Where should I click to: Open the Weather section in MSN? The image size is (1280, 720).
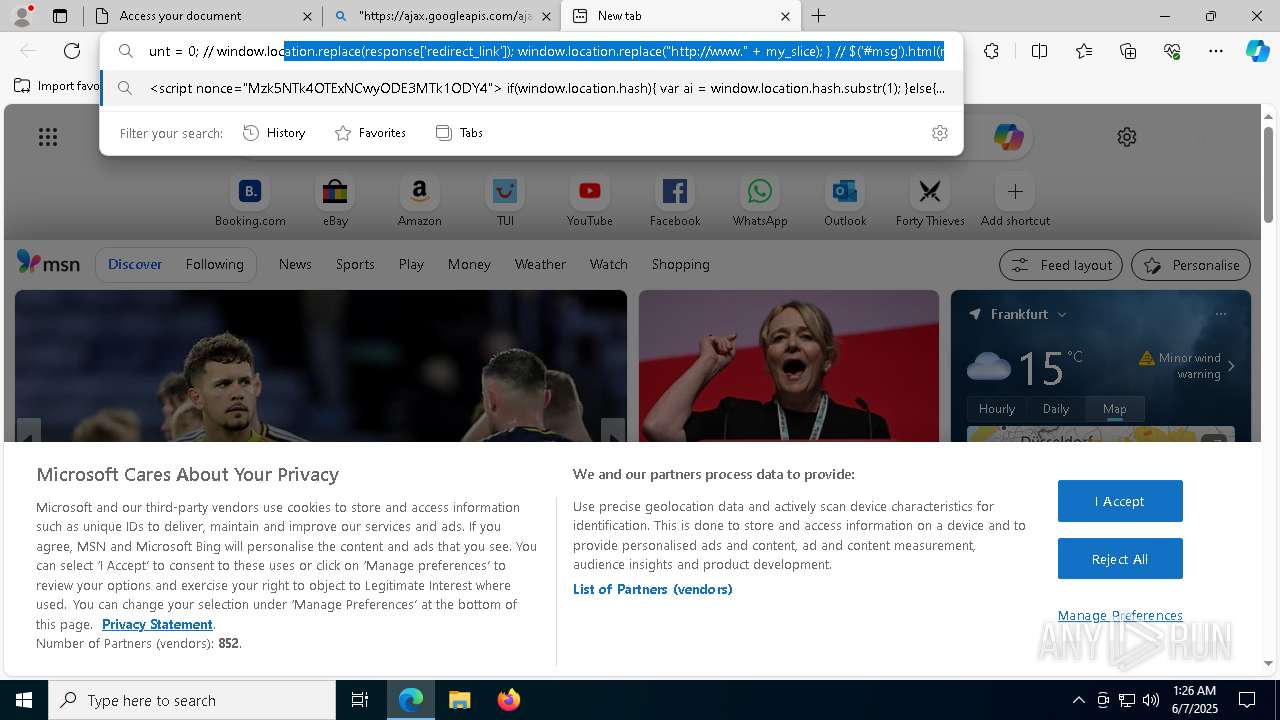(540, 264)
